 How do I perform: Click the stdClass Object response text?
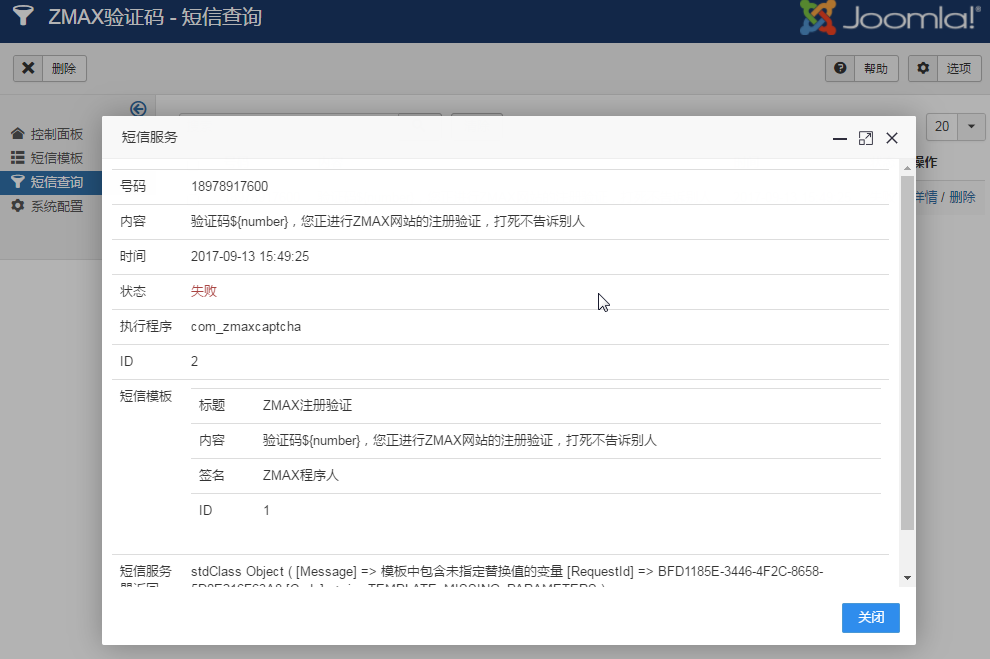coord(507,578)
